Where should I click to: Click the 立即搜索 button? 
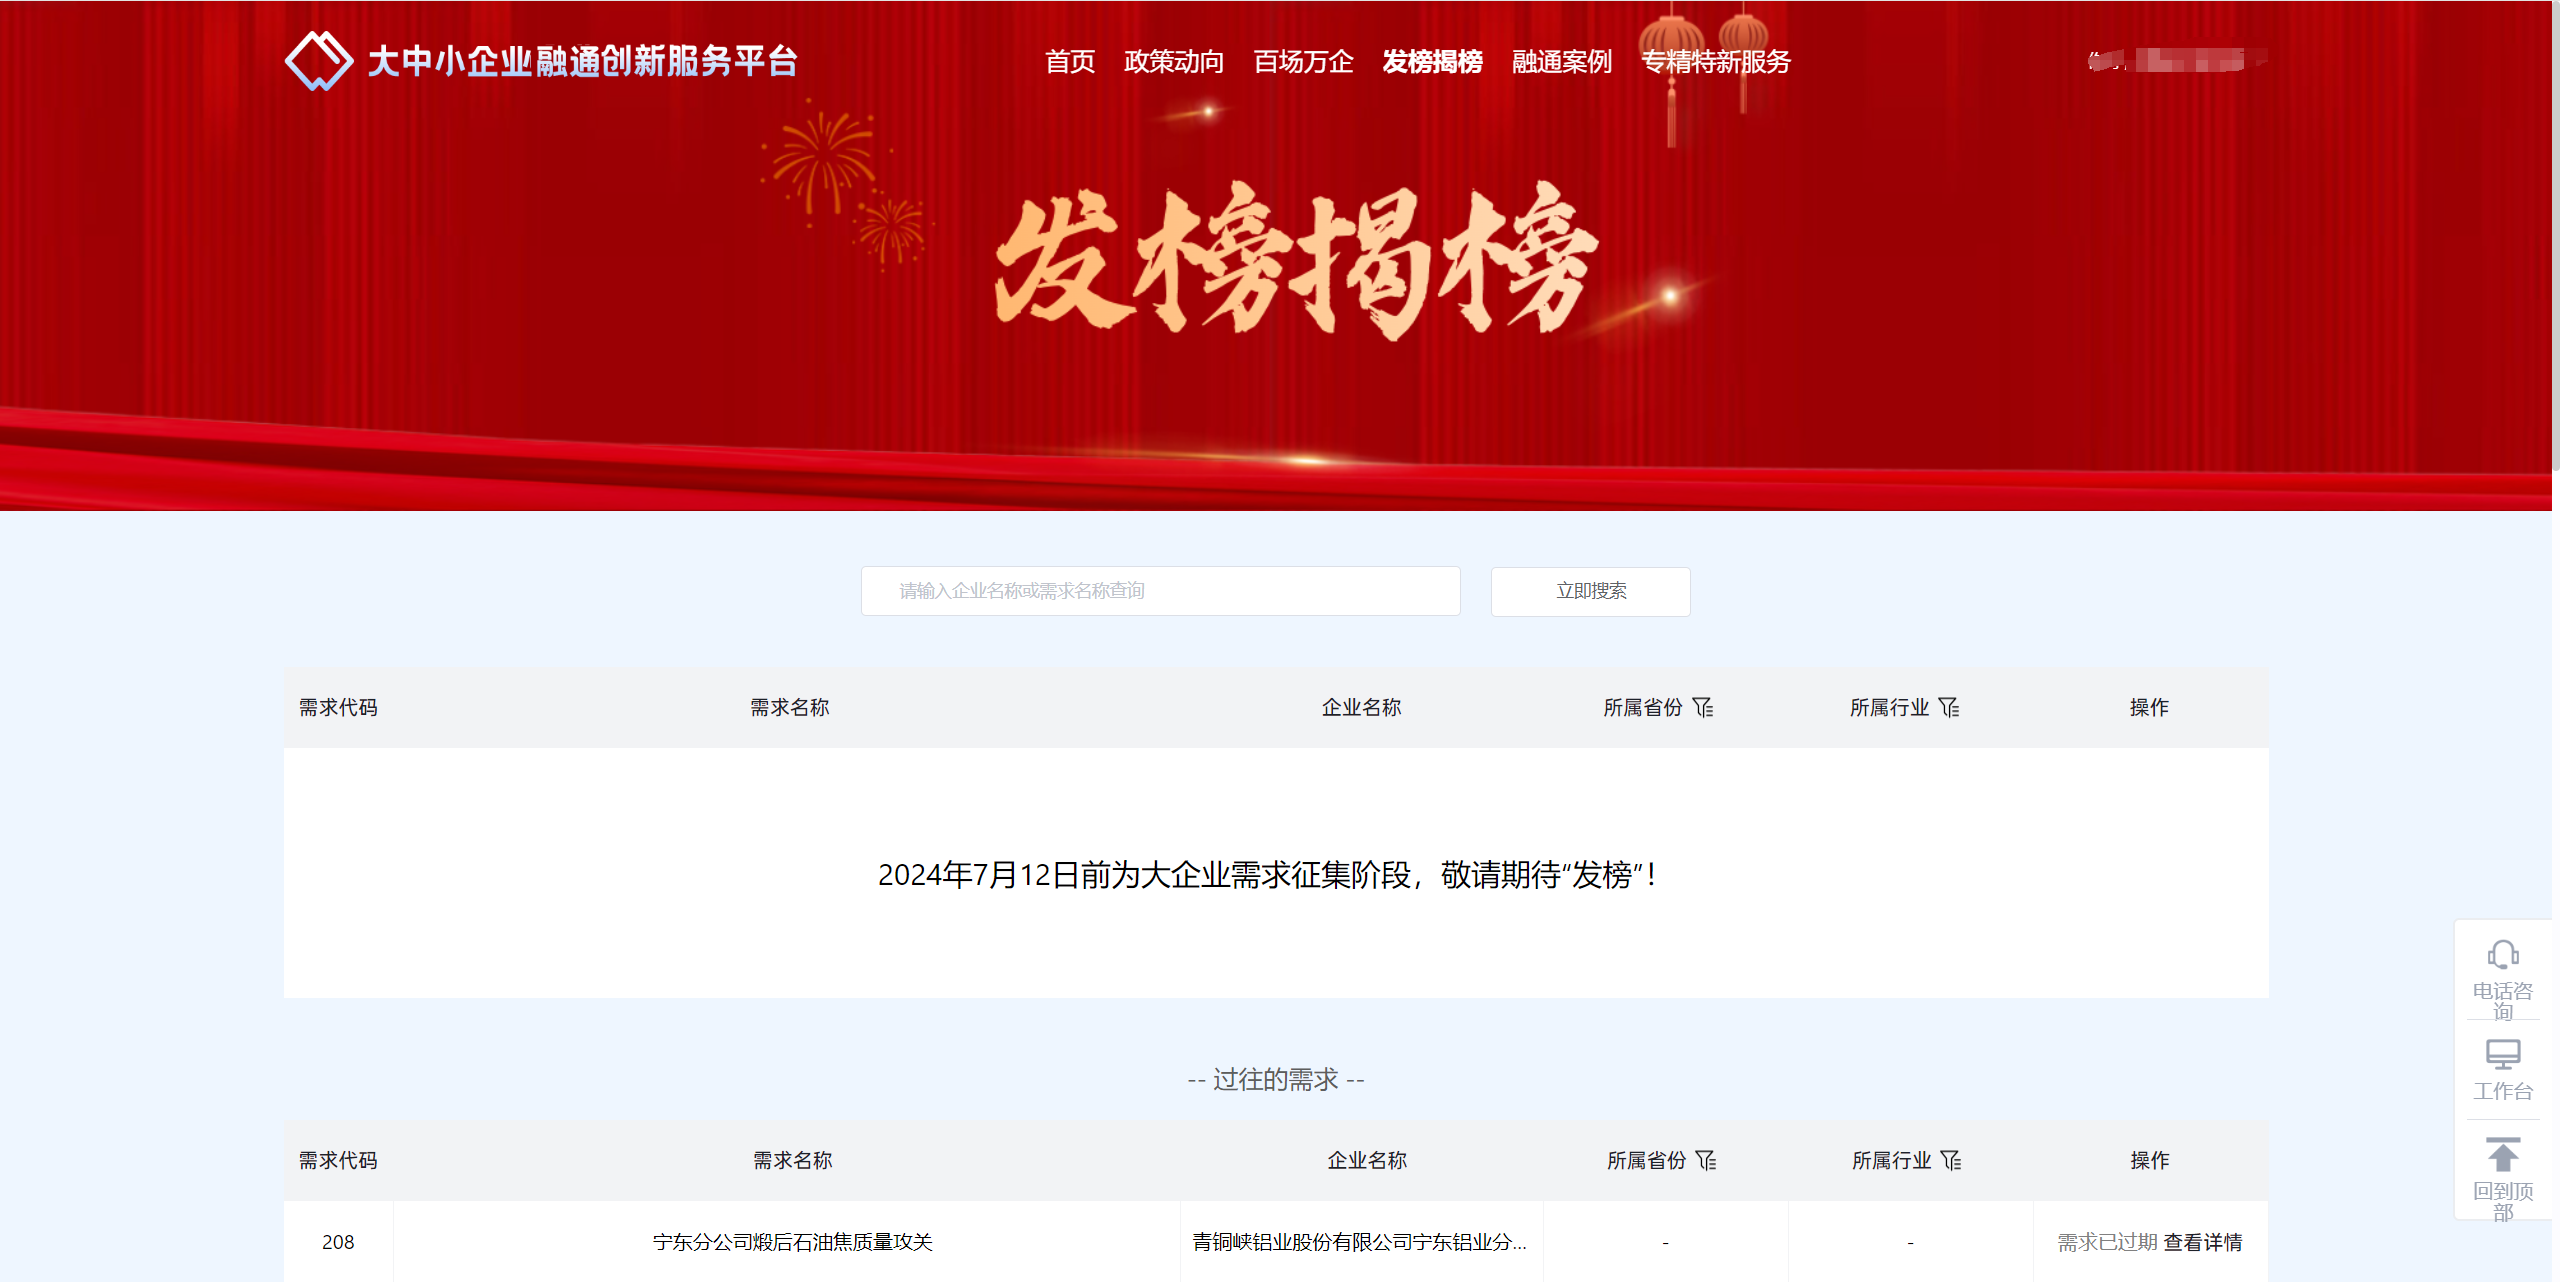pyautogui.click(x=1591, y=591)
